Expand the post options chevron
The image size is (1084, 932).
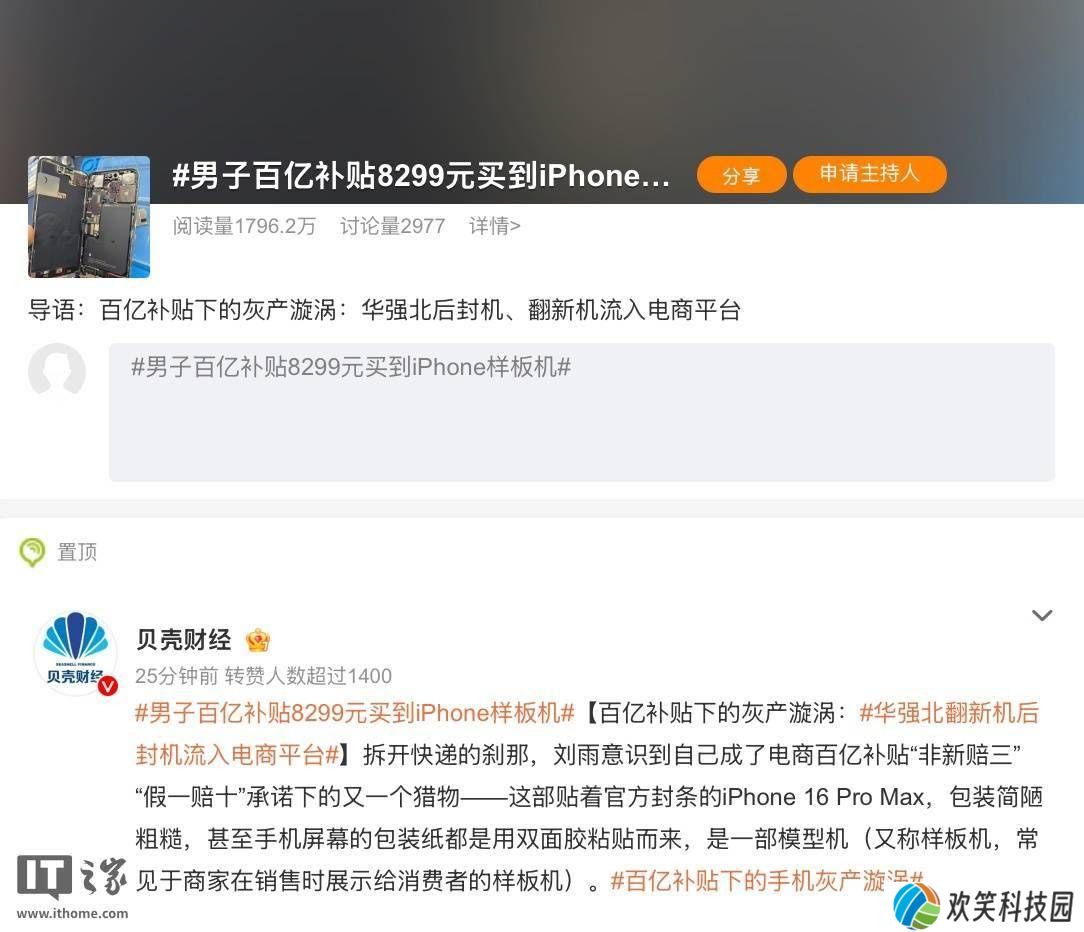(x=1042, y=615)
